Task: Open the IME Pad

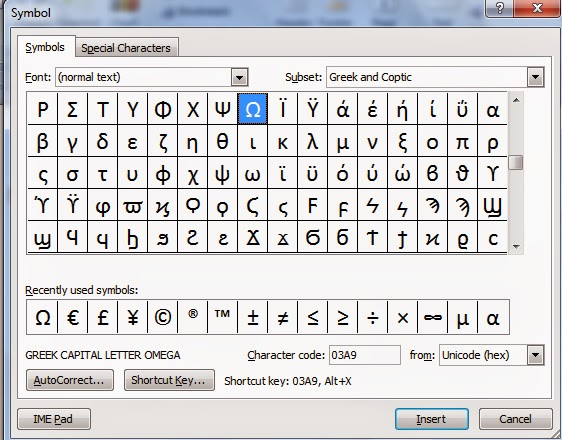Action: click(x=54, y=419)
